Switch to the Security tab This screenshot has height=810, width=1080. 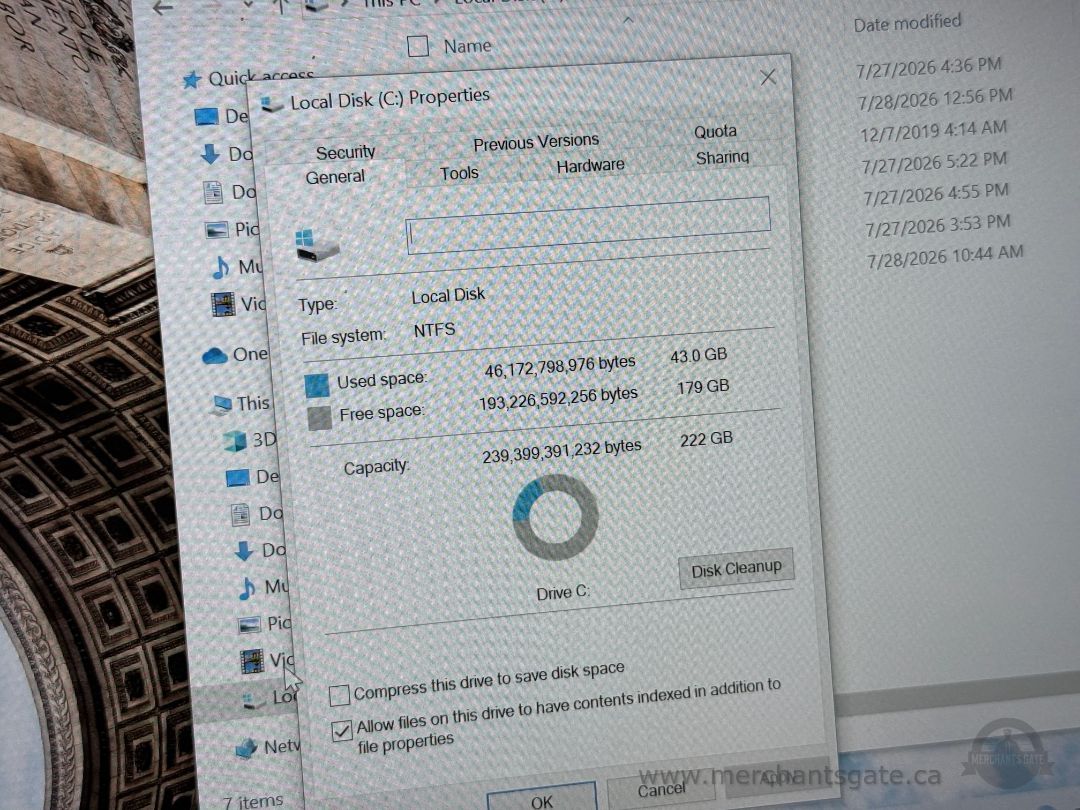[345, 152]
